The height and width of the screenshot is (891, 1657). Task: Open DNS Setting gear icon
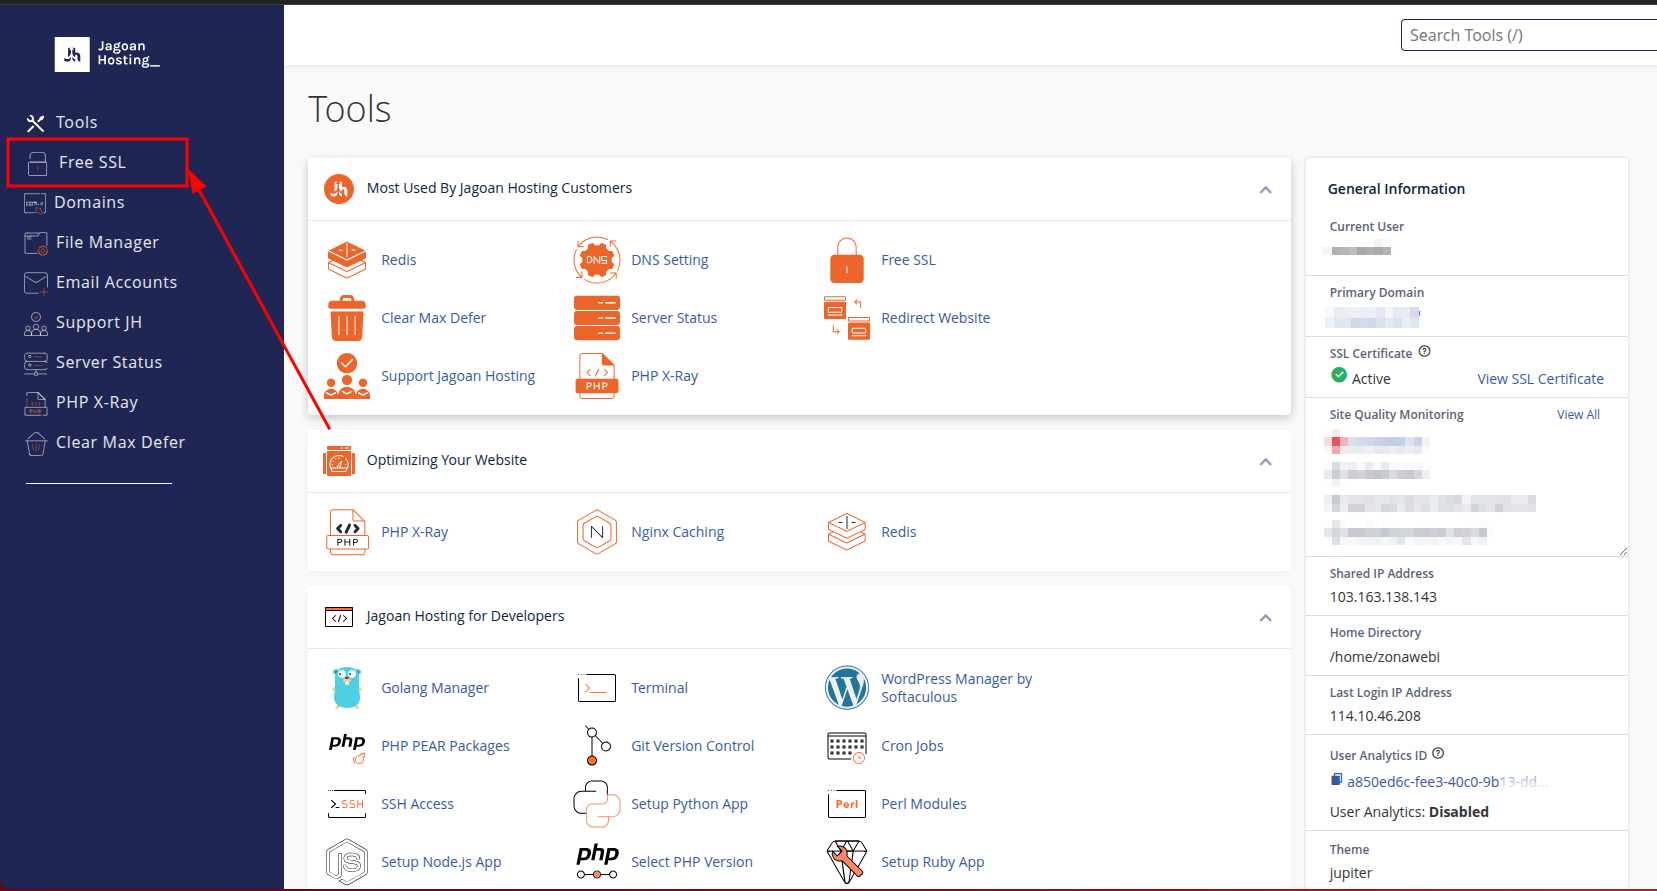[x=596, y=260]
